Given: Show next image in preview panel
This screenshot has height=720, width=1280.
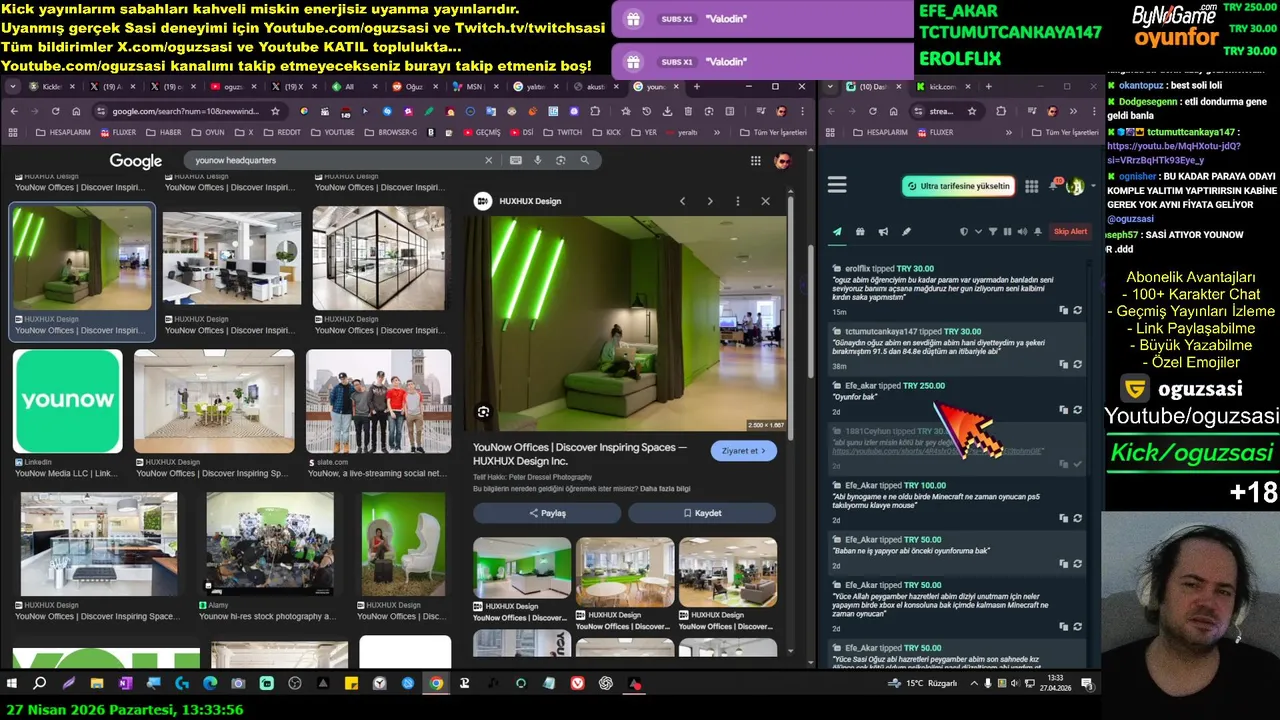Looking at the screenshot, I should [x=710, y=201].
